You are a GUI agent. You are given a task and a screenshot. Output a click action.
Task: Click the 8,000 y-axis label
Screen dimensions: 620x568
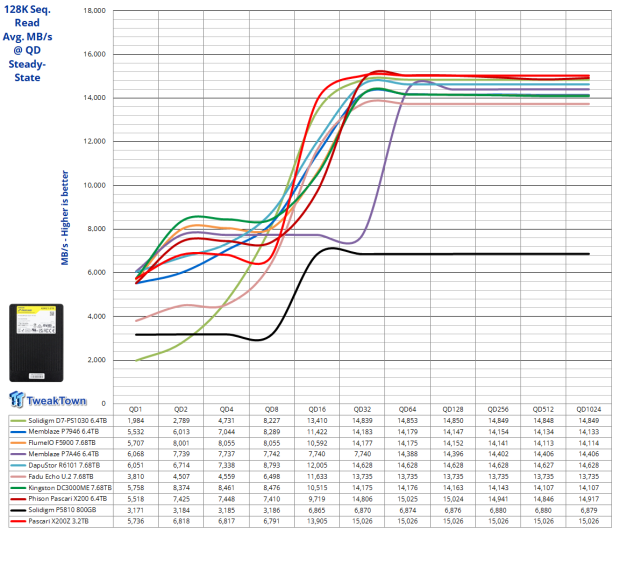97,229
